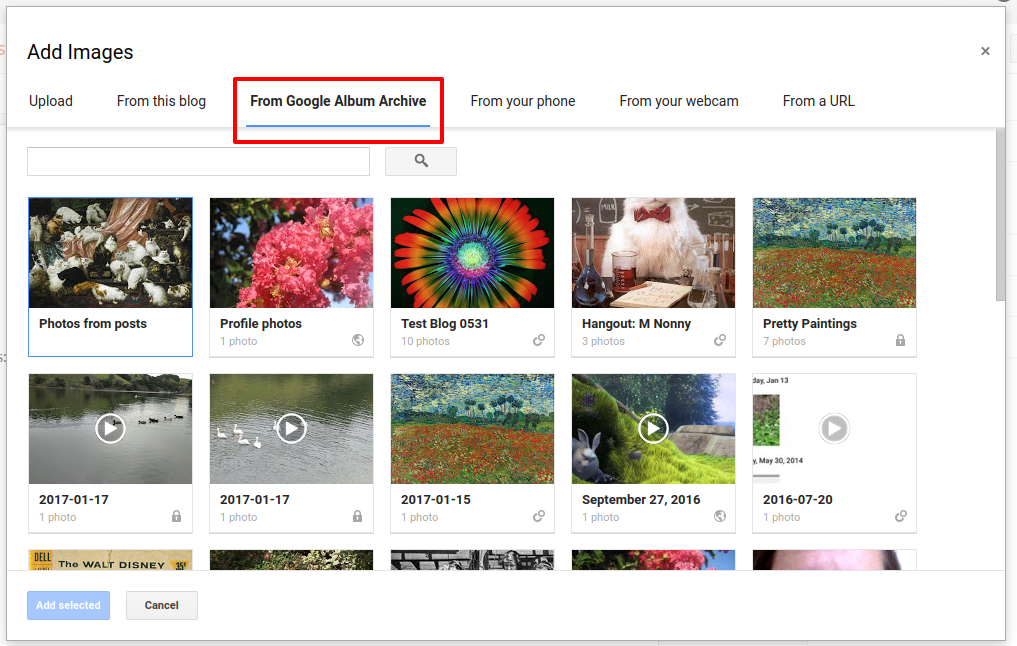Click the globe icon on Profile photos album
Screen dimensions: 1017x646
pos(357,340)
